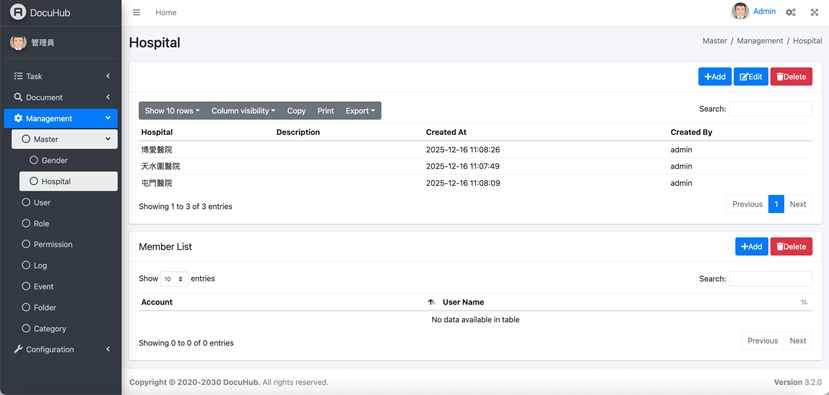Screen dimensions: 829x395
Task: Select the 博愛醫院 row
Action: (x=475, y=150)
